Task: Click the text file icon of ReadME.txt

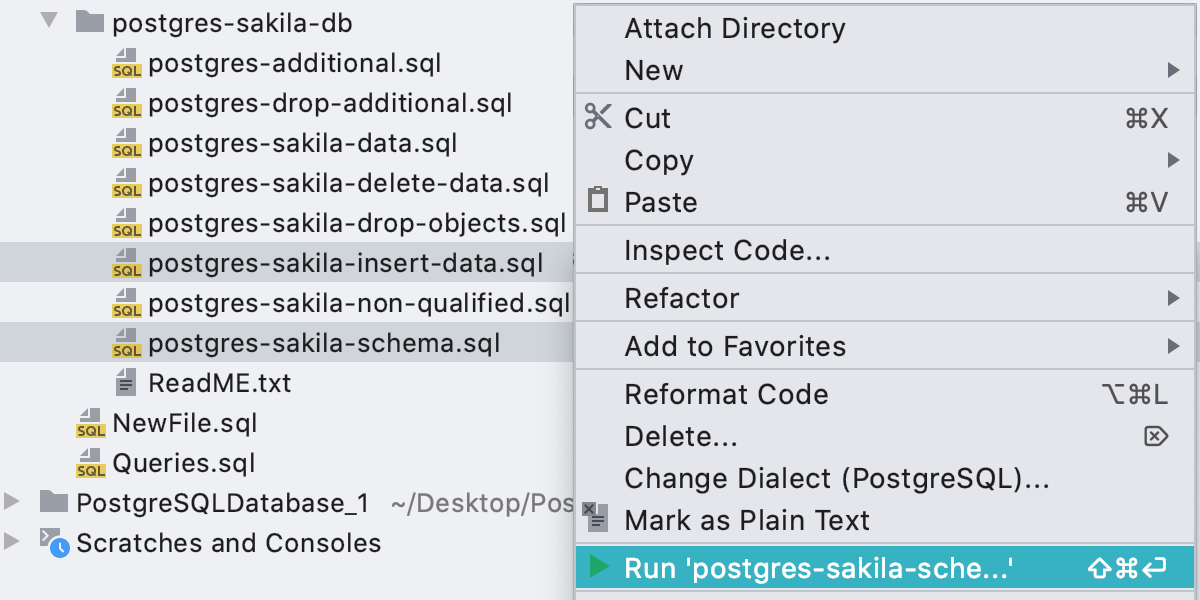Action: (x=127, y=383)
